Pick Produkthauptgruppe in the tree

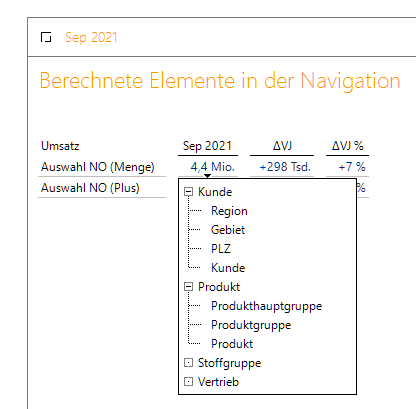tap(267, 306)
